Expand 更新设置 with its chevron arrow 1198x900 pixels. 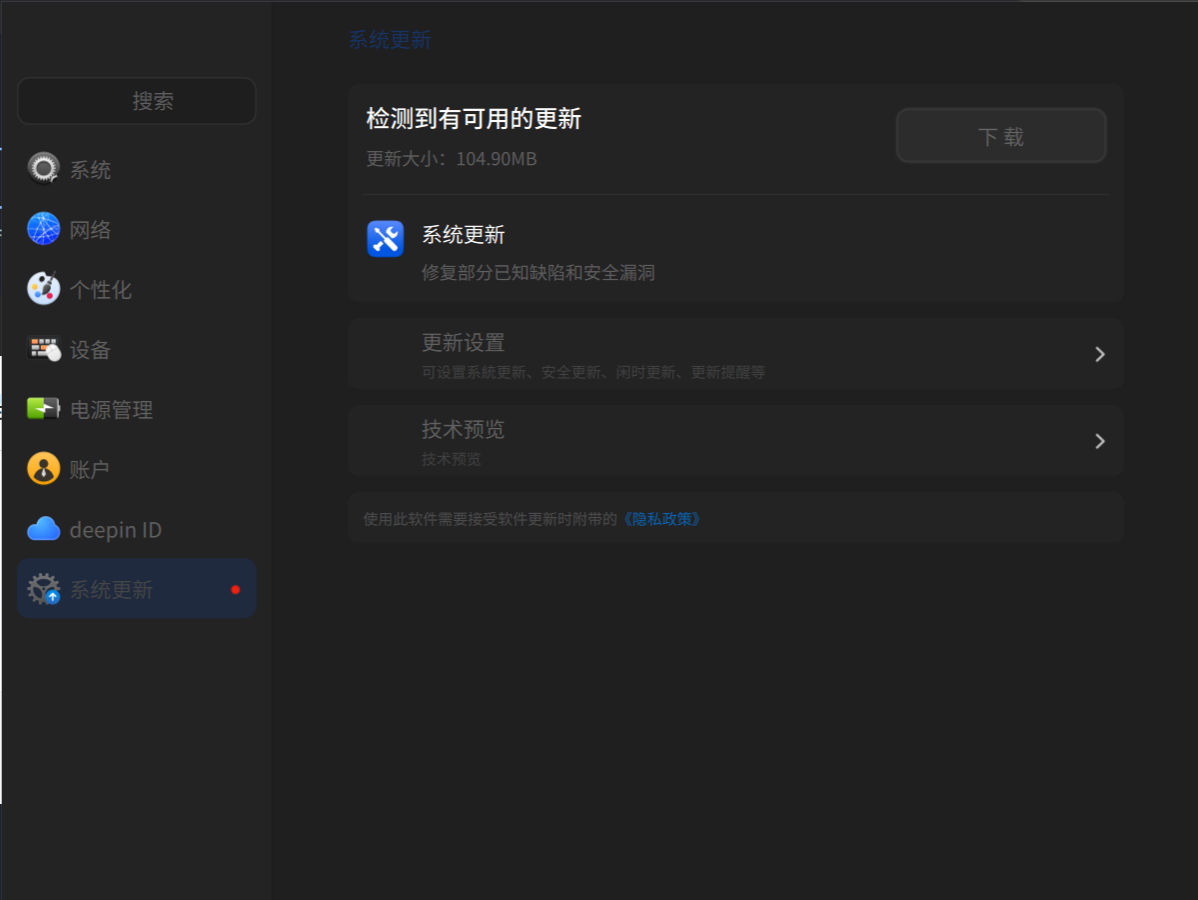click(1099, 354)
